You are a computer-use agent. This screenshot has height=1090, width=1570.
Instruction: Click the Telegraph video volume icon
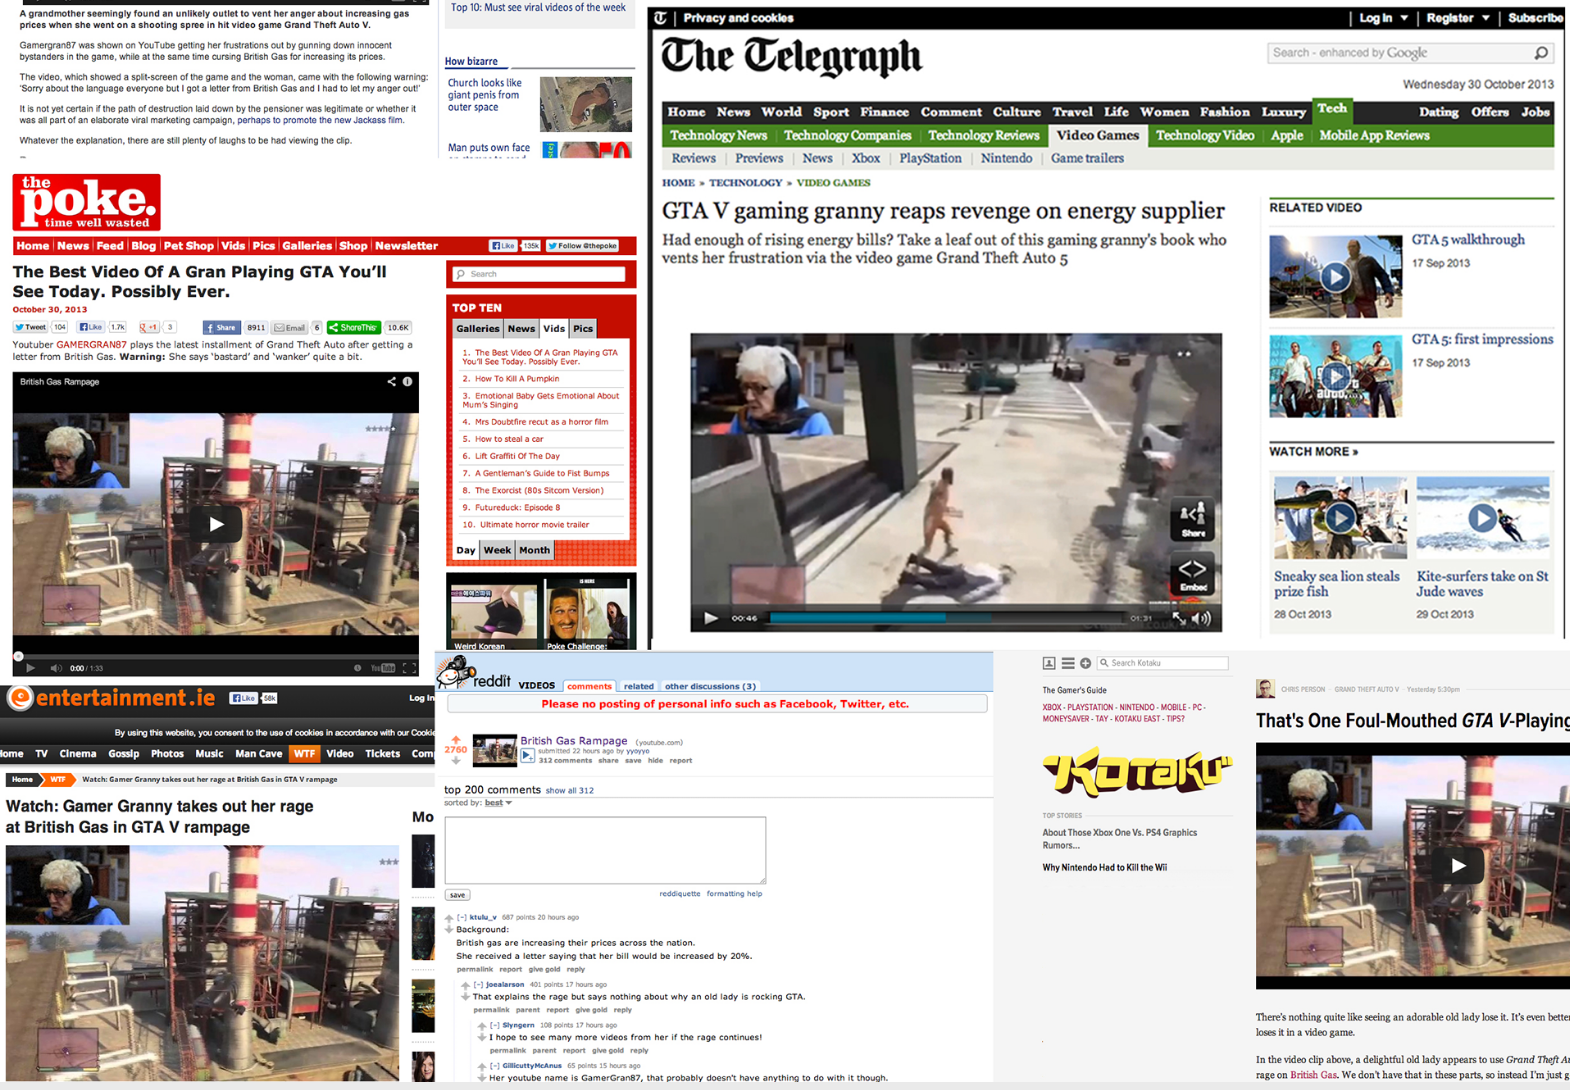pos(1201,618)
